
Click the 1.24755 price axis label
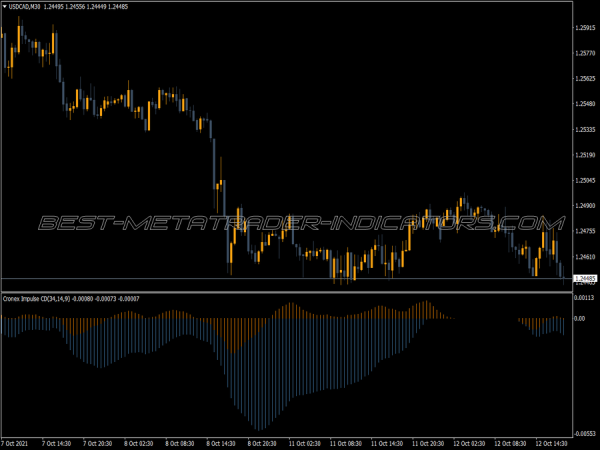[585, 231]
